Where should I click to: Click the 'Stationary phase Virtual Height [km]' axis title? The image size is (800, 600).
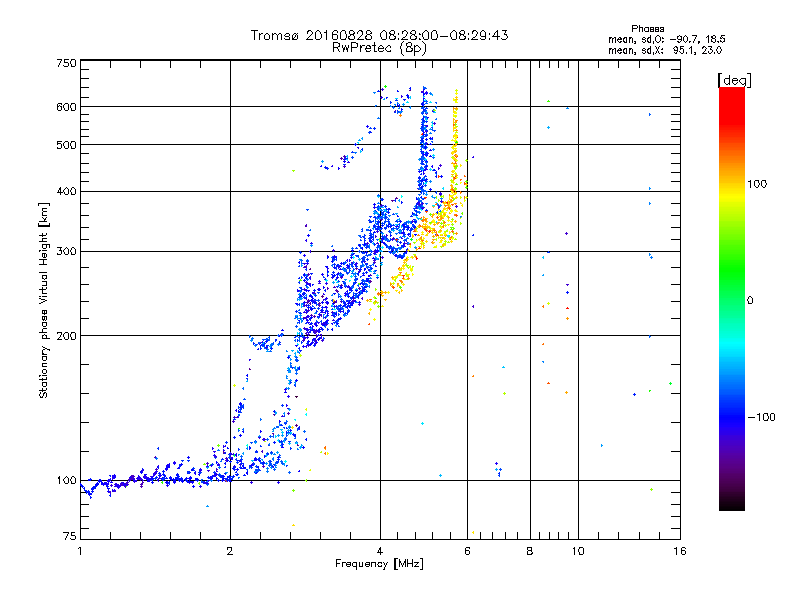point(44,300)
